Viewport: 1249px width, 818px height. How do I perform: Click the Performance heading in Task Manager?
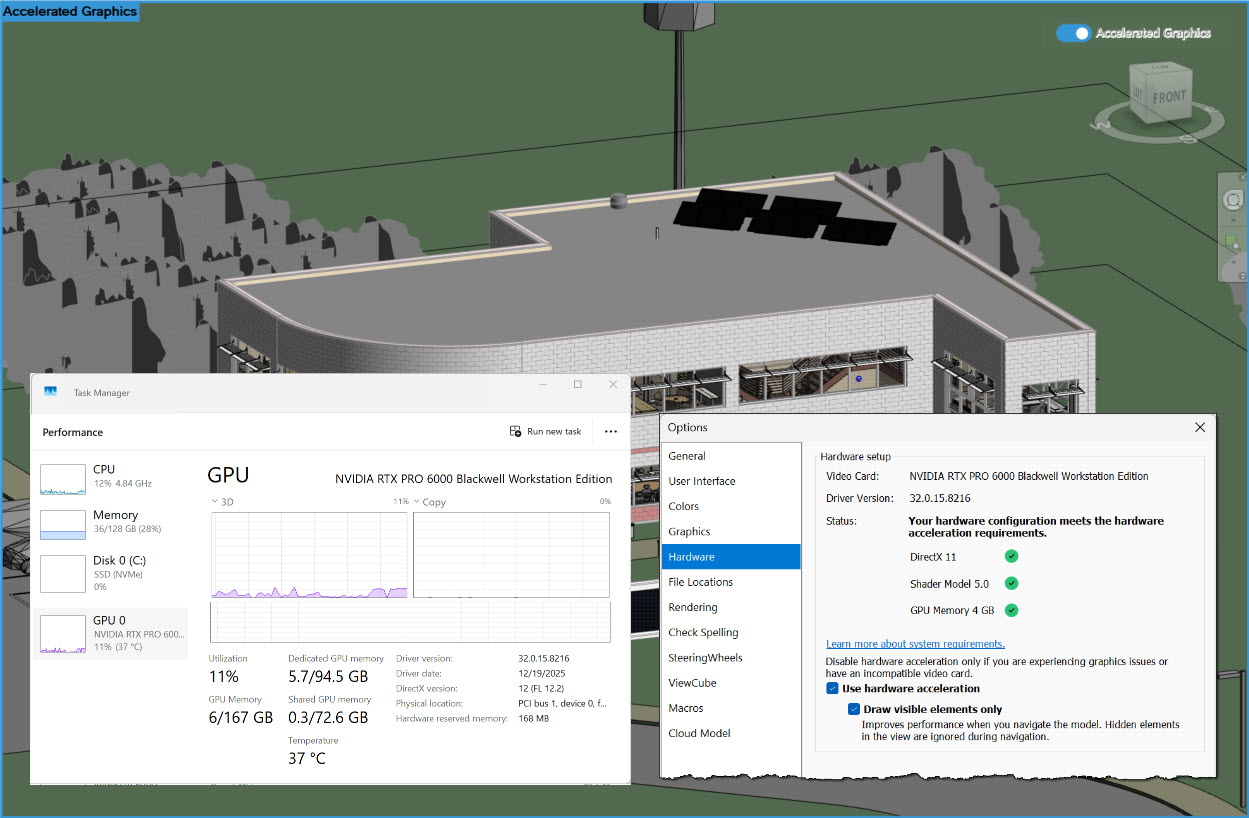point(73,432)
